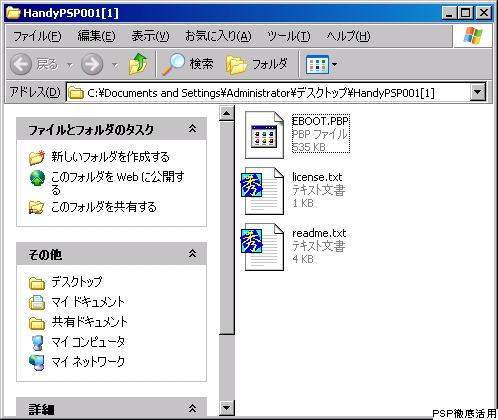Open the address bar dropdown arrow
The width and height of the screenshot is (498, 420).
478,92
